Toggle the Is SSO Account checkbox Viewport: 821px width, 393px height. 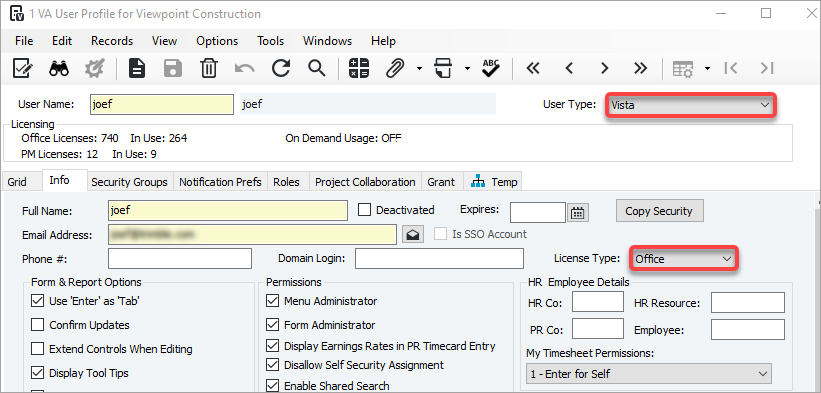[x=441, y=234]
